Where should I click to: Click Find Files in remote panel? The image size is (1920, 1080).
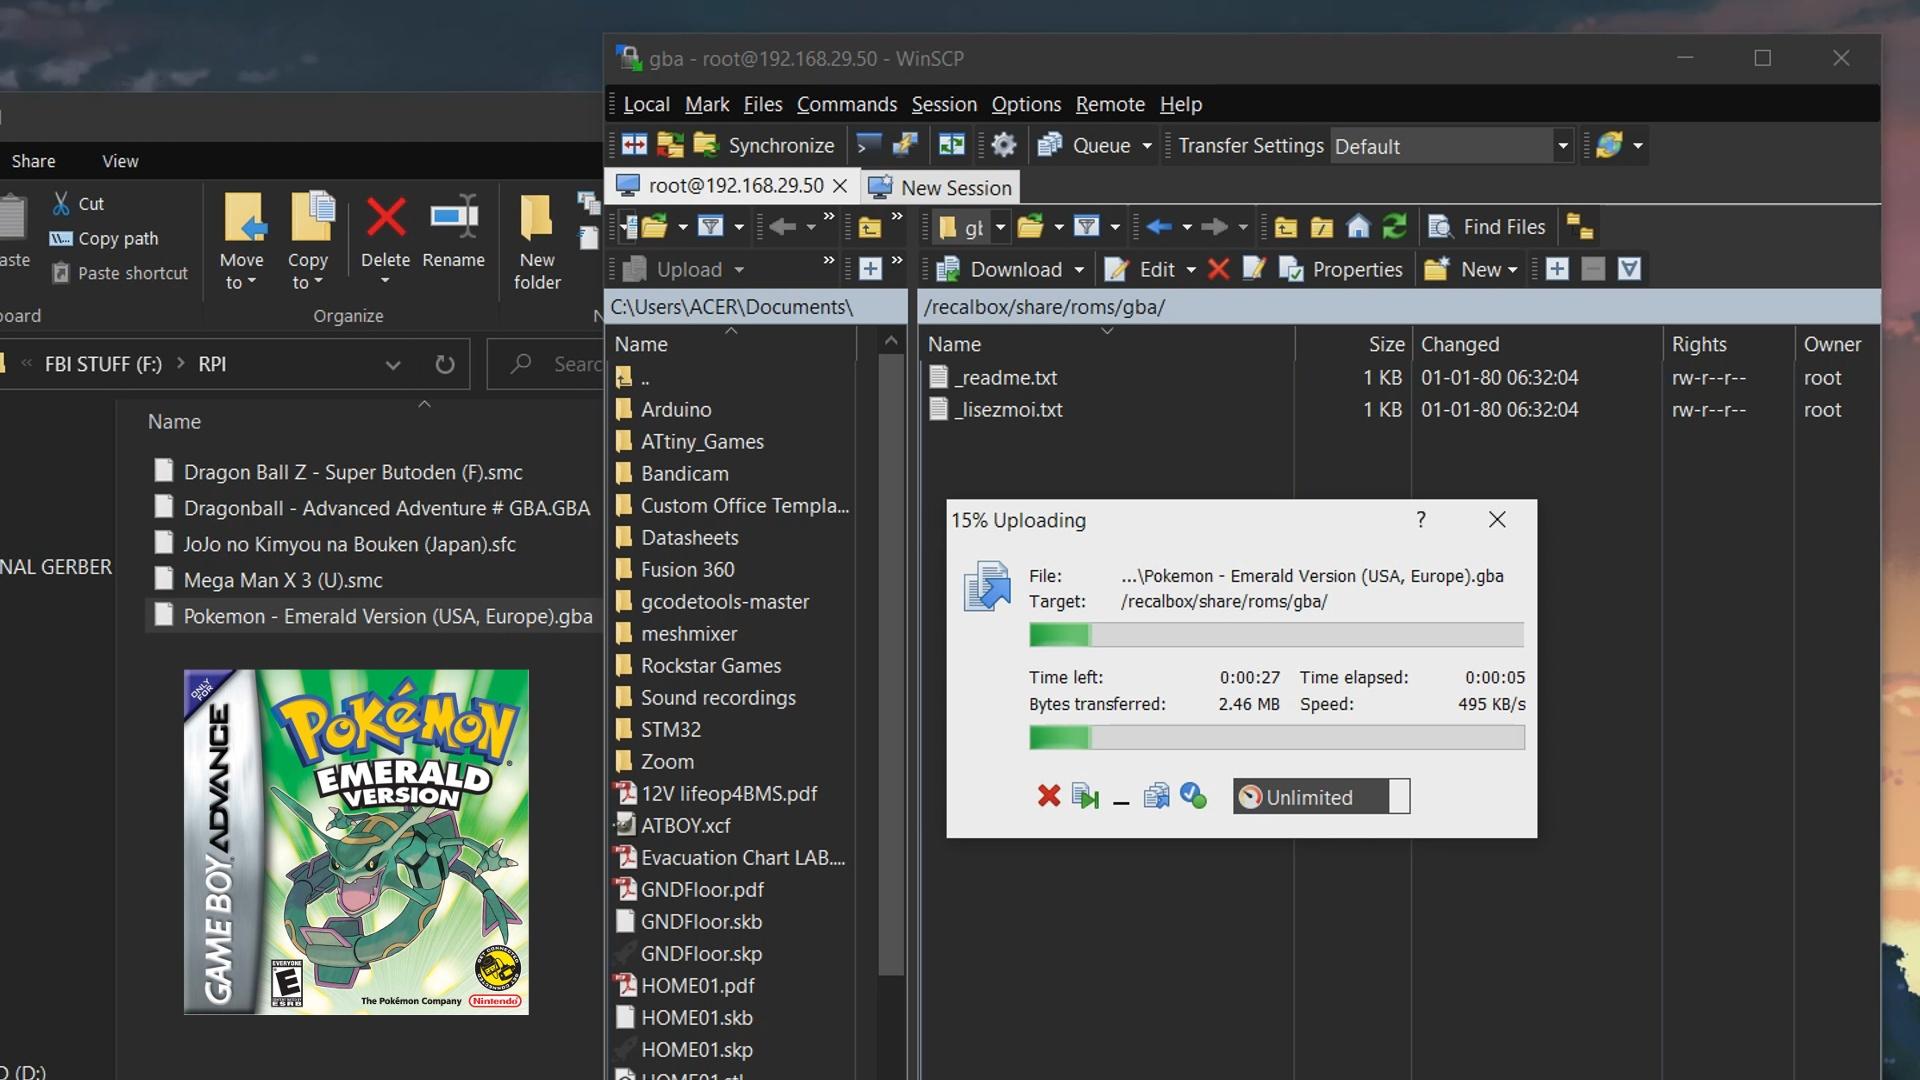click(x=1486, y=227)
